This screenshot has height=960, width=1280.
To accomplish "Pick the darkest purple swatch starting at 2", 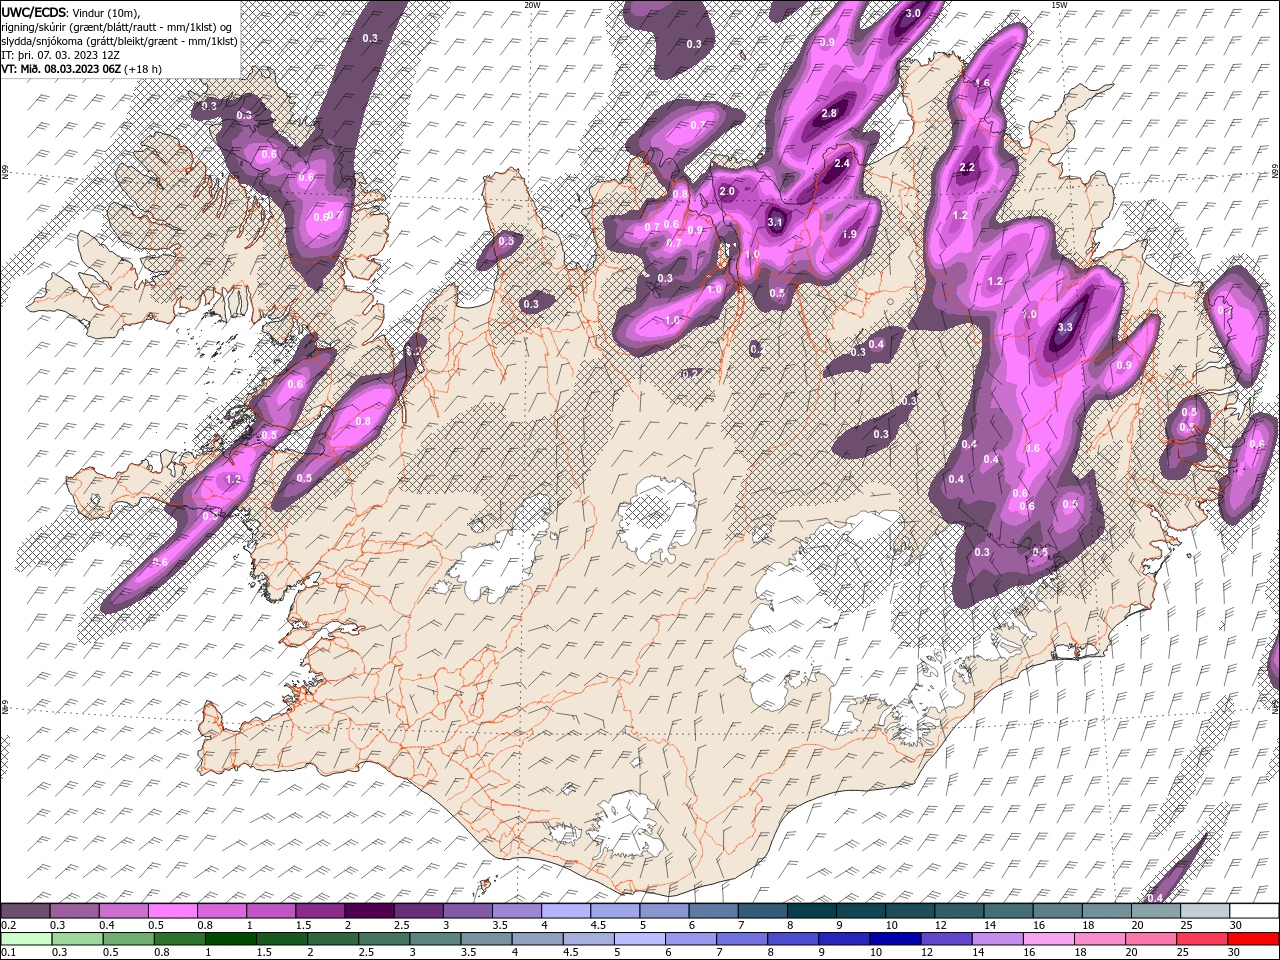I will 369,910.
